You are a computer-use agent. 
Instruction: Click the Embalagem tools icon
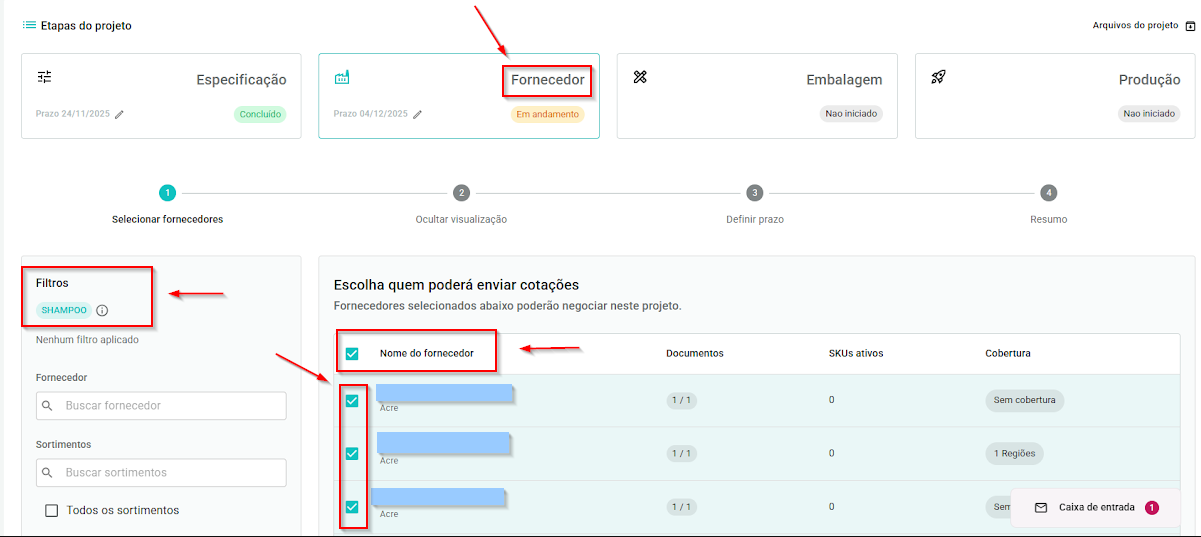pos(640,77)
